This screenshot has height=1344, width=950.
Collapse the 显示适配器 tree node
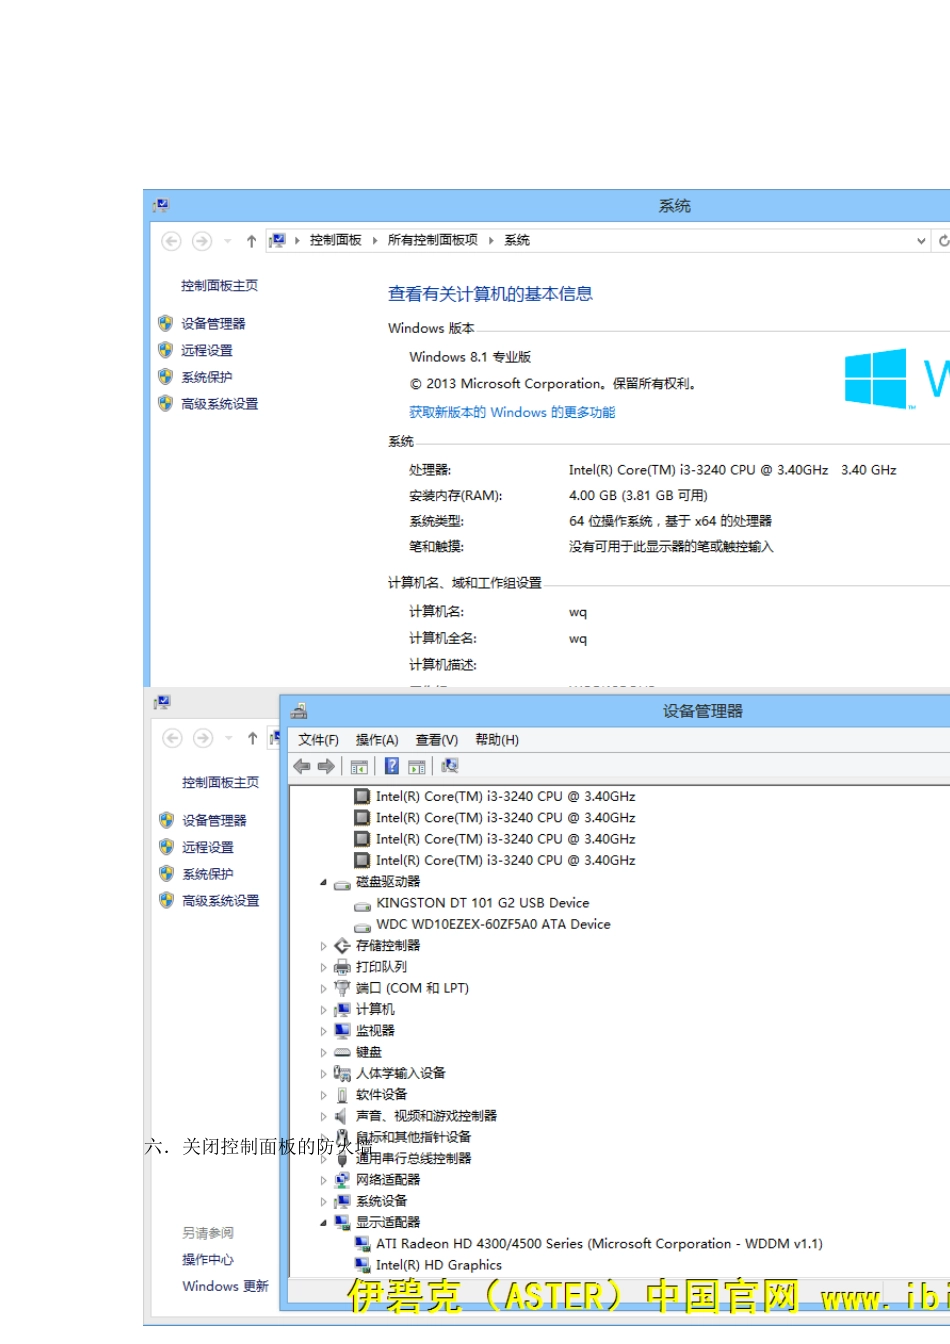tap(323, 1223)
